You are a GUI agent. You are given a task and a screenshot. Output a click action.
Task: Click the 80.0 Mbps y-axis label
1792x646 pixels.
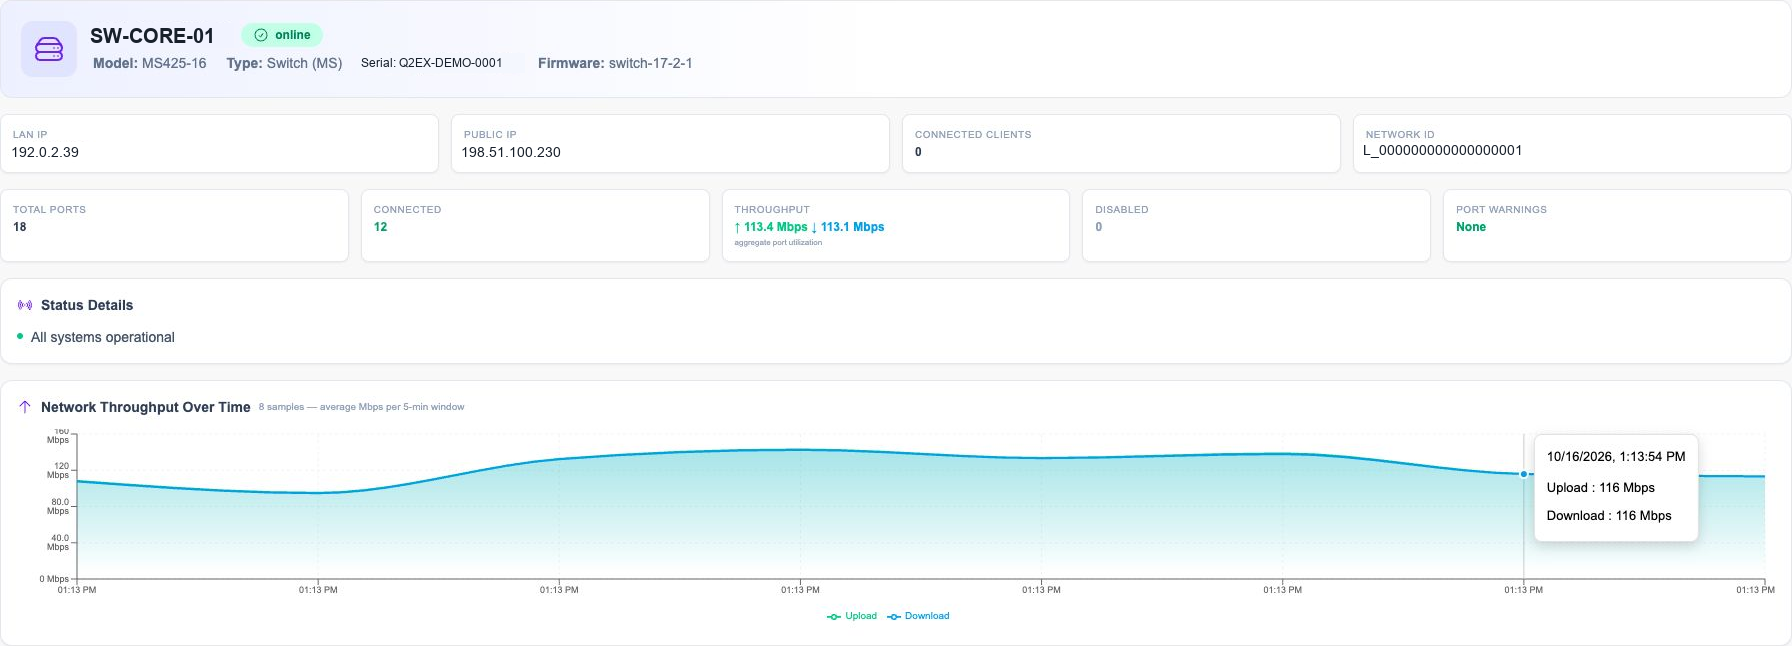tap(60, 506)
